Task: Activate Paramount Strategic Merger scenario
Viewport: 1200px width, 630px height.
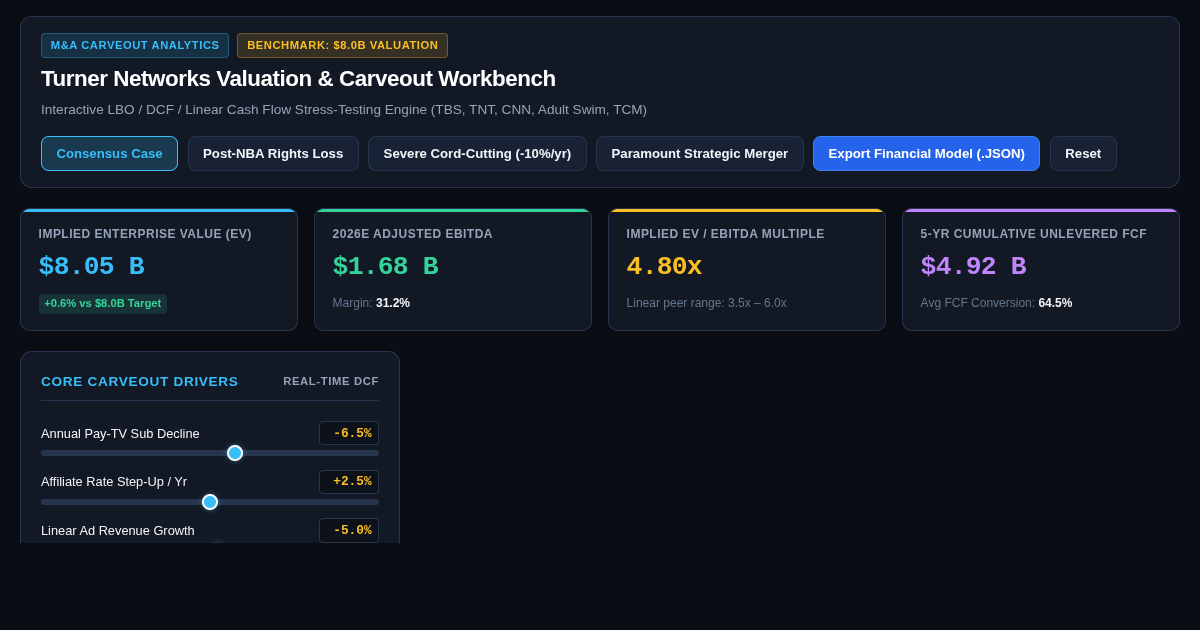Action: (x=700, y=153)
